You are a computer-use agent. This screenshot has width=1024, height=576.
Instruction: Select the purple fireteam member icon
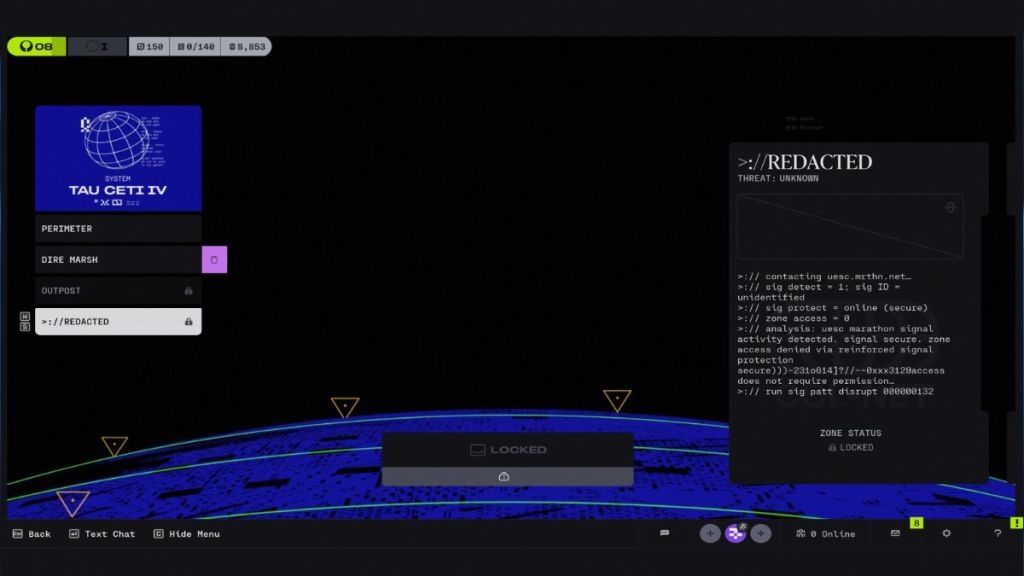pos(736,533)
